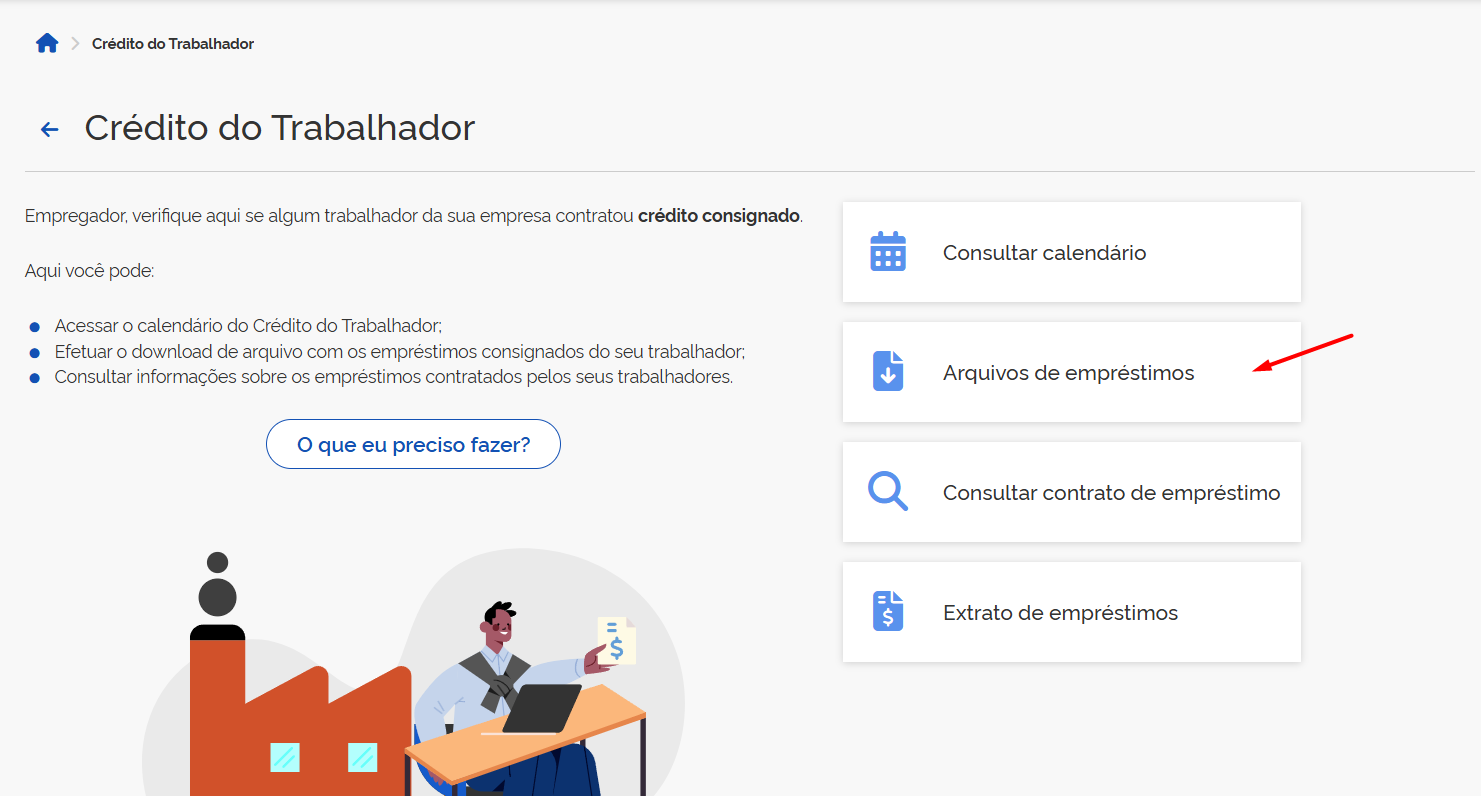Screen dimensions: 1481x796
Task: Open Consultar calendário card
Action: pyautogui.click(x=1071, y=252)
